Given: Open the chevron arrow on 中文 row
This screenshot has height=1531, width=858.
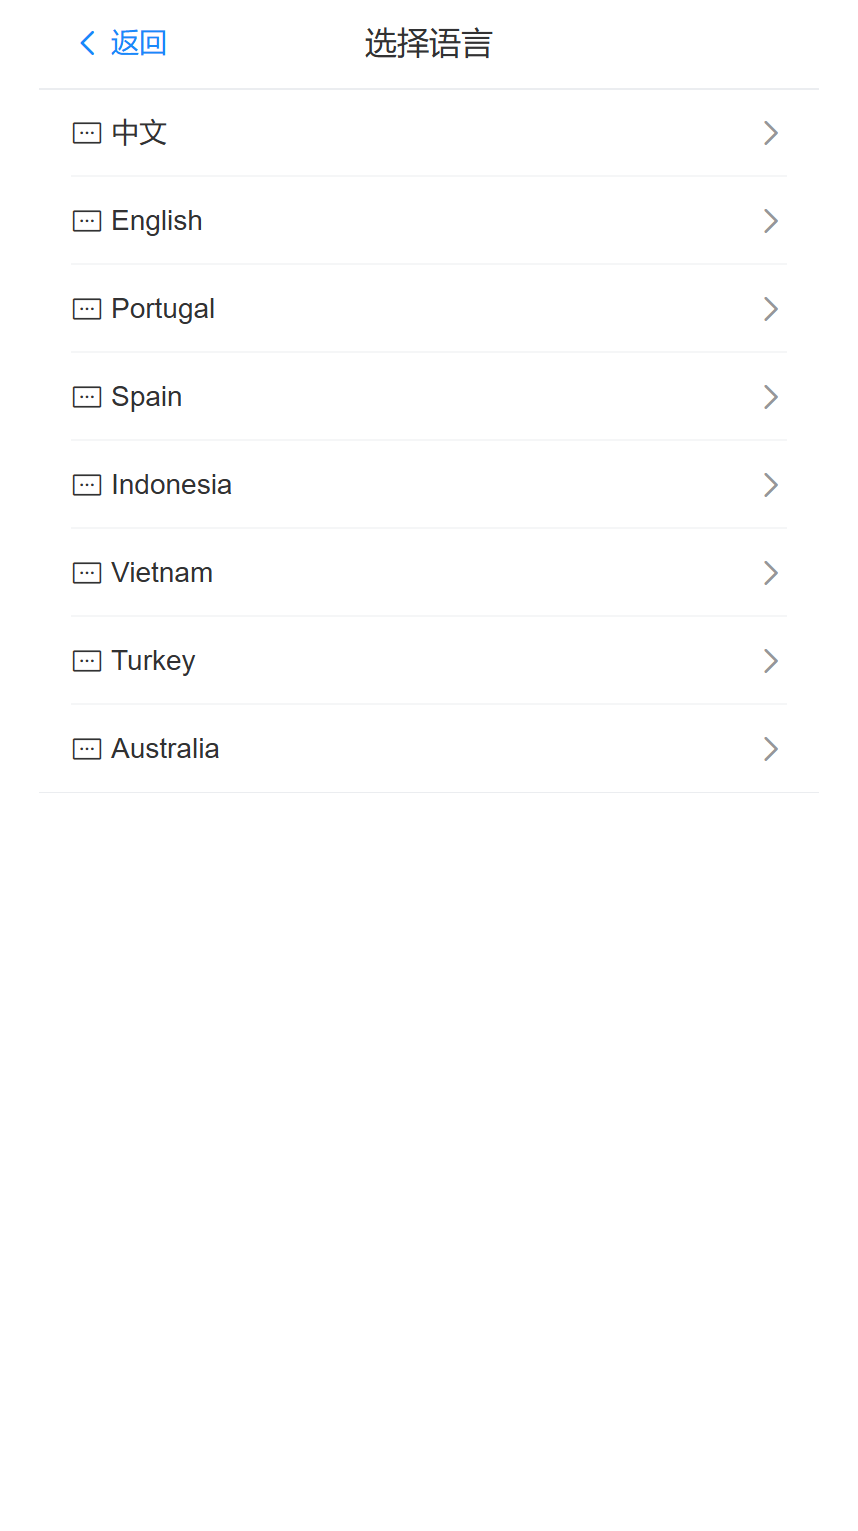Looking at the screenshot, I should (x=770, y=133).
